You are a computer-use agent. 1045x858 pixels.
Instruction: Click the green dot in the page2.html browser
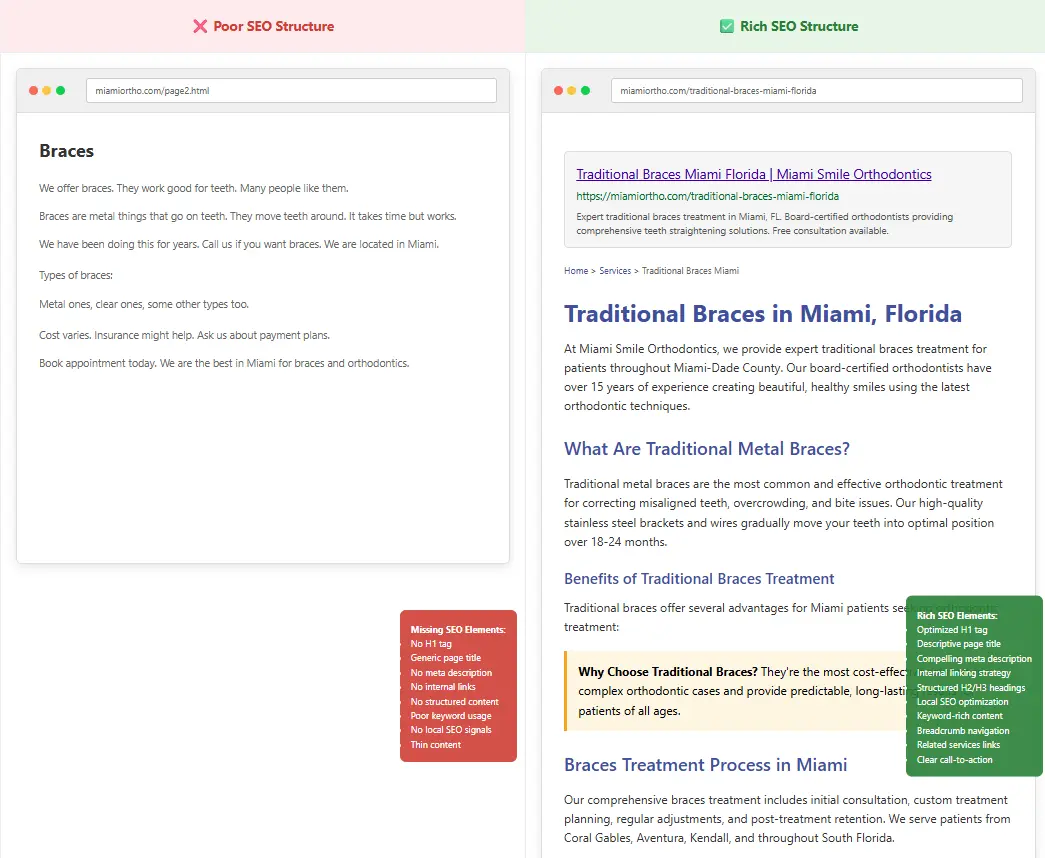click(x=61, y=91)
